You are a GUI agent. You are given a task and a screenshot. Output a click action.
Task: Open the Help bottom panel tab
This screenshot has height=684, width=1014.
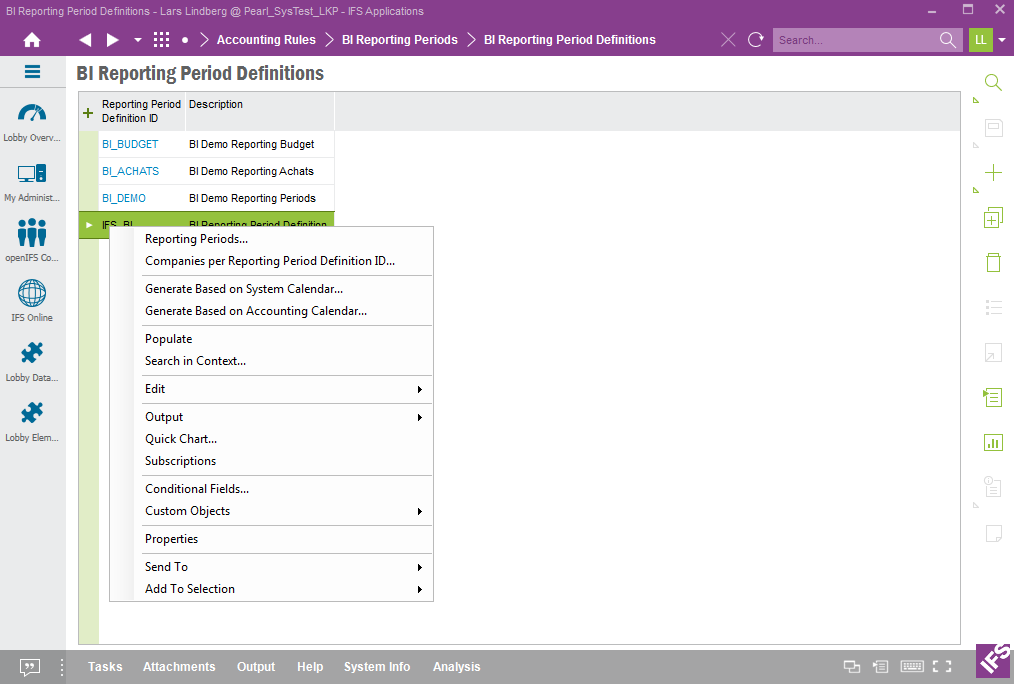[x=310, y=667]
